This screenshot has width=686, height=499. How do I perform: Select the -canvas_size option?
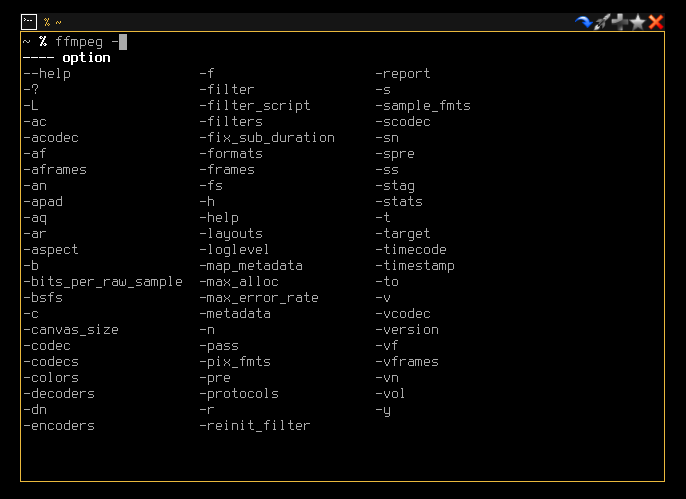click(x=71, y=330)
